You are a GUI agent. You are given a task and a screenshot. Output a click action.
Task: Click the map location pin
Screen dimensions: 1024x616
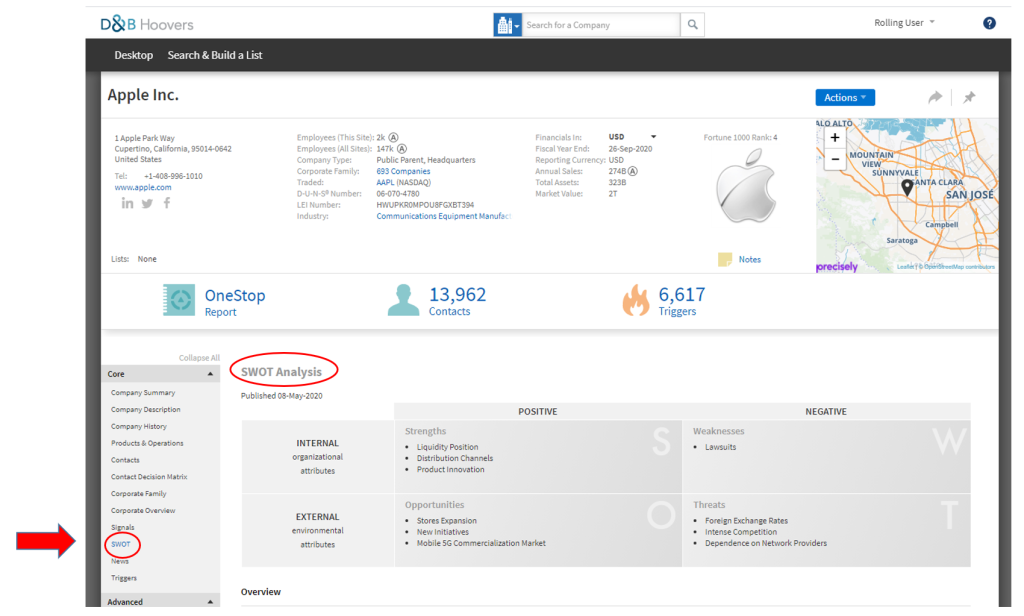pos(907,188)
